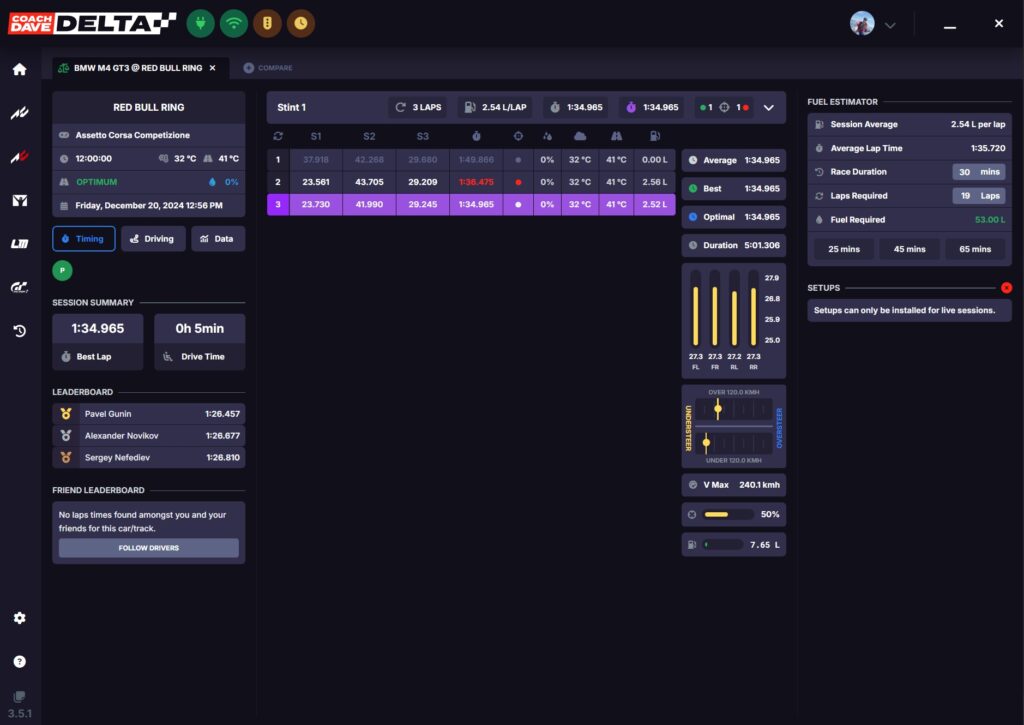Click the green plug connection status icon
This screenshot has height=725, width=1024.
pyautogui.click(x=201, y=23)
